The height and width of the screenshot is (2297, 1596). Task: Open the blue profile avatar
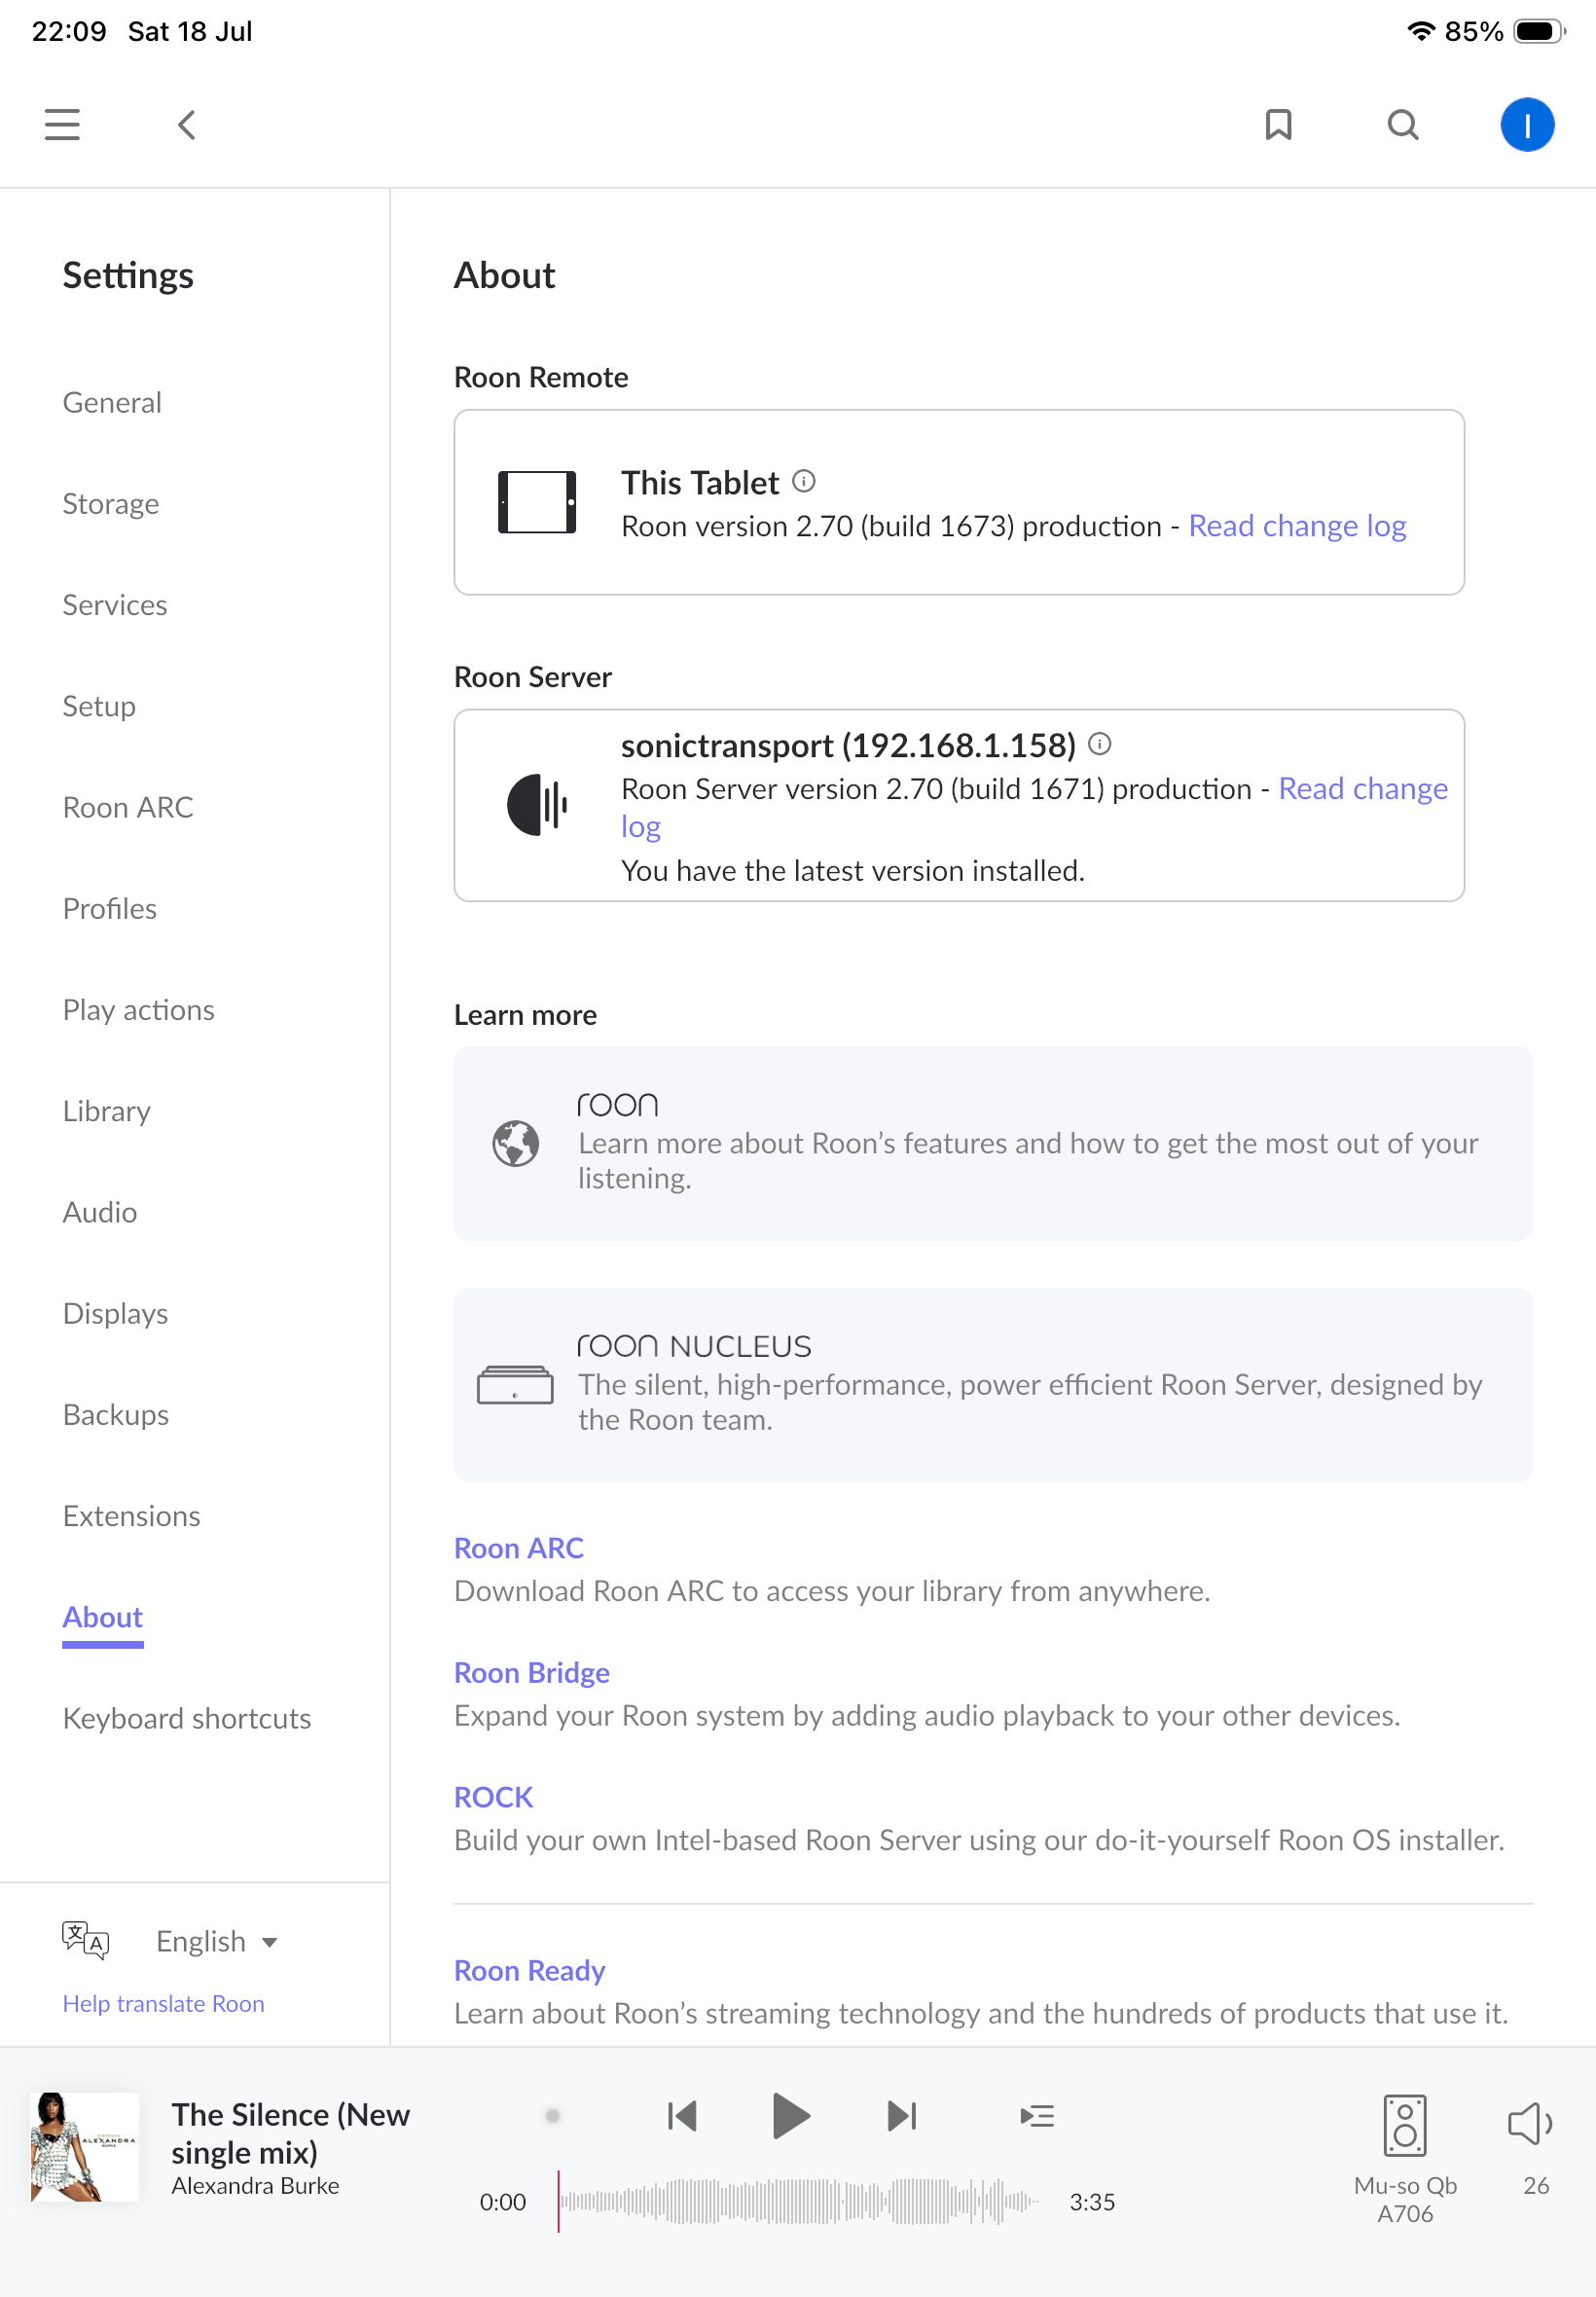(1526, 125)
